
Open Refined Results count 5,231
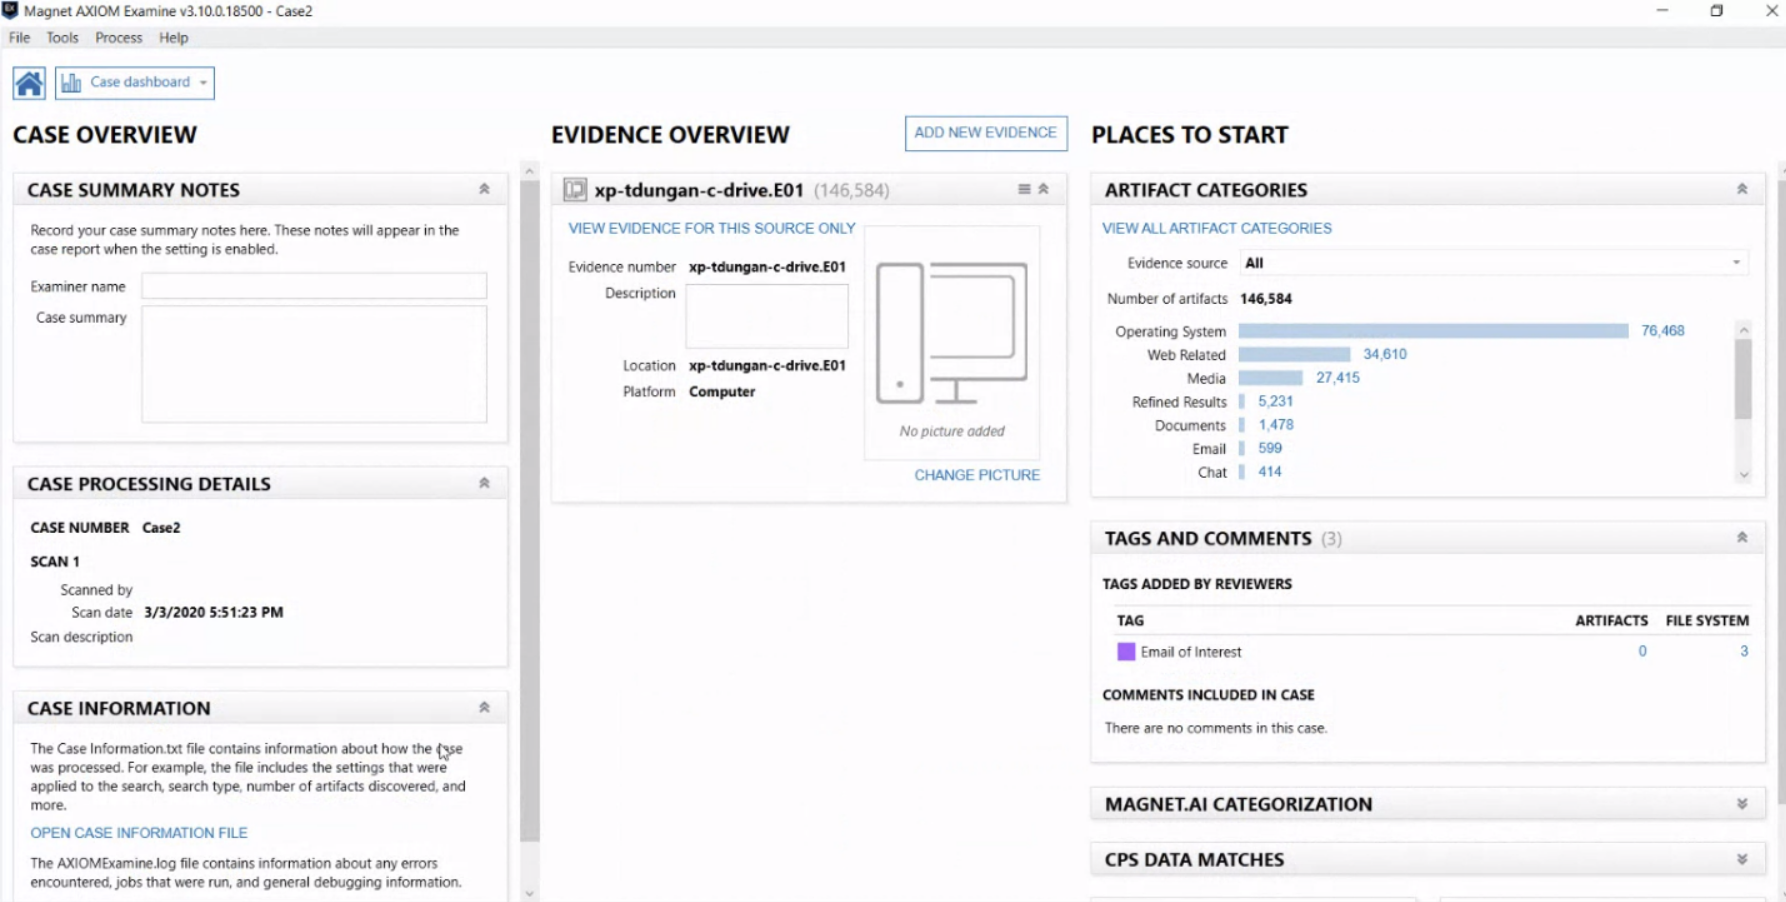pyautogui.click(x=1276, y=401)
